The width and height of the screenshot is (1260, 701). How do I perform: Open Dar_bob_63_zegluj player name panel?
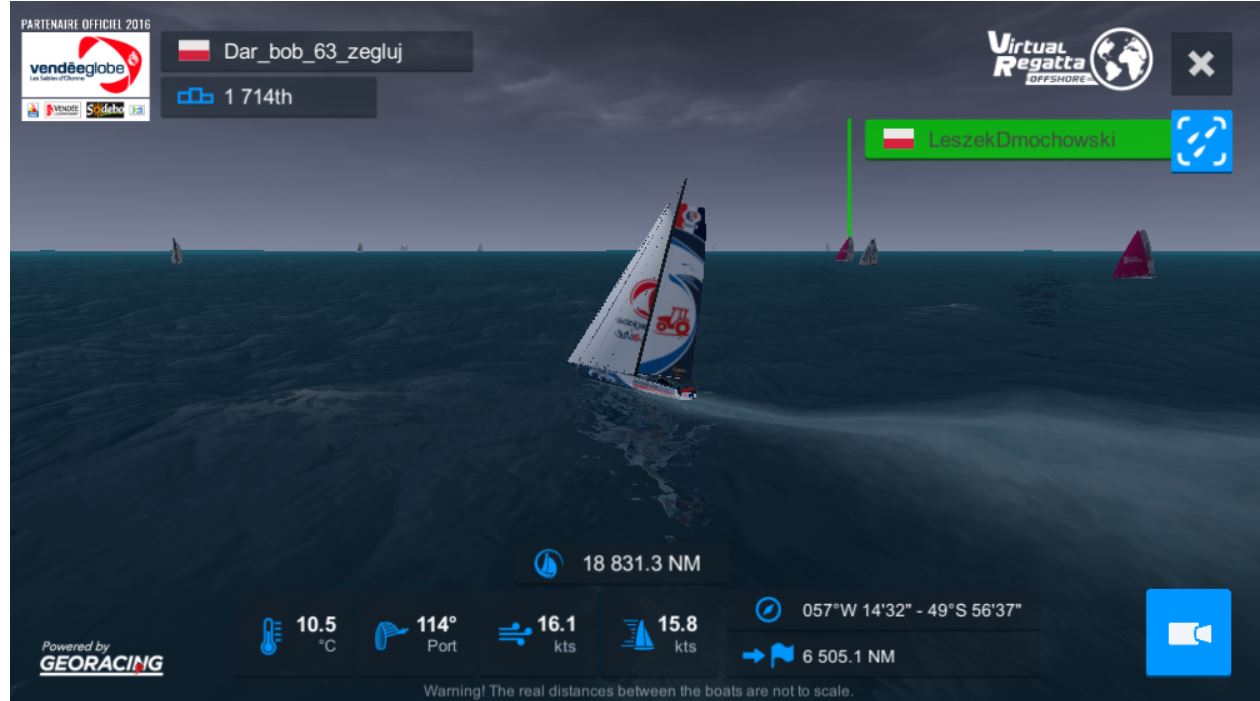[316, 51]
